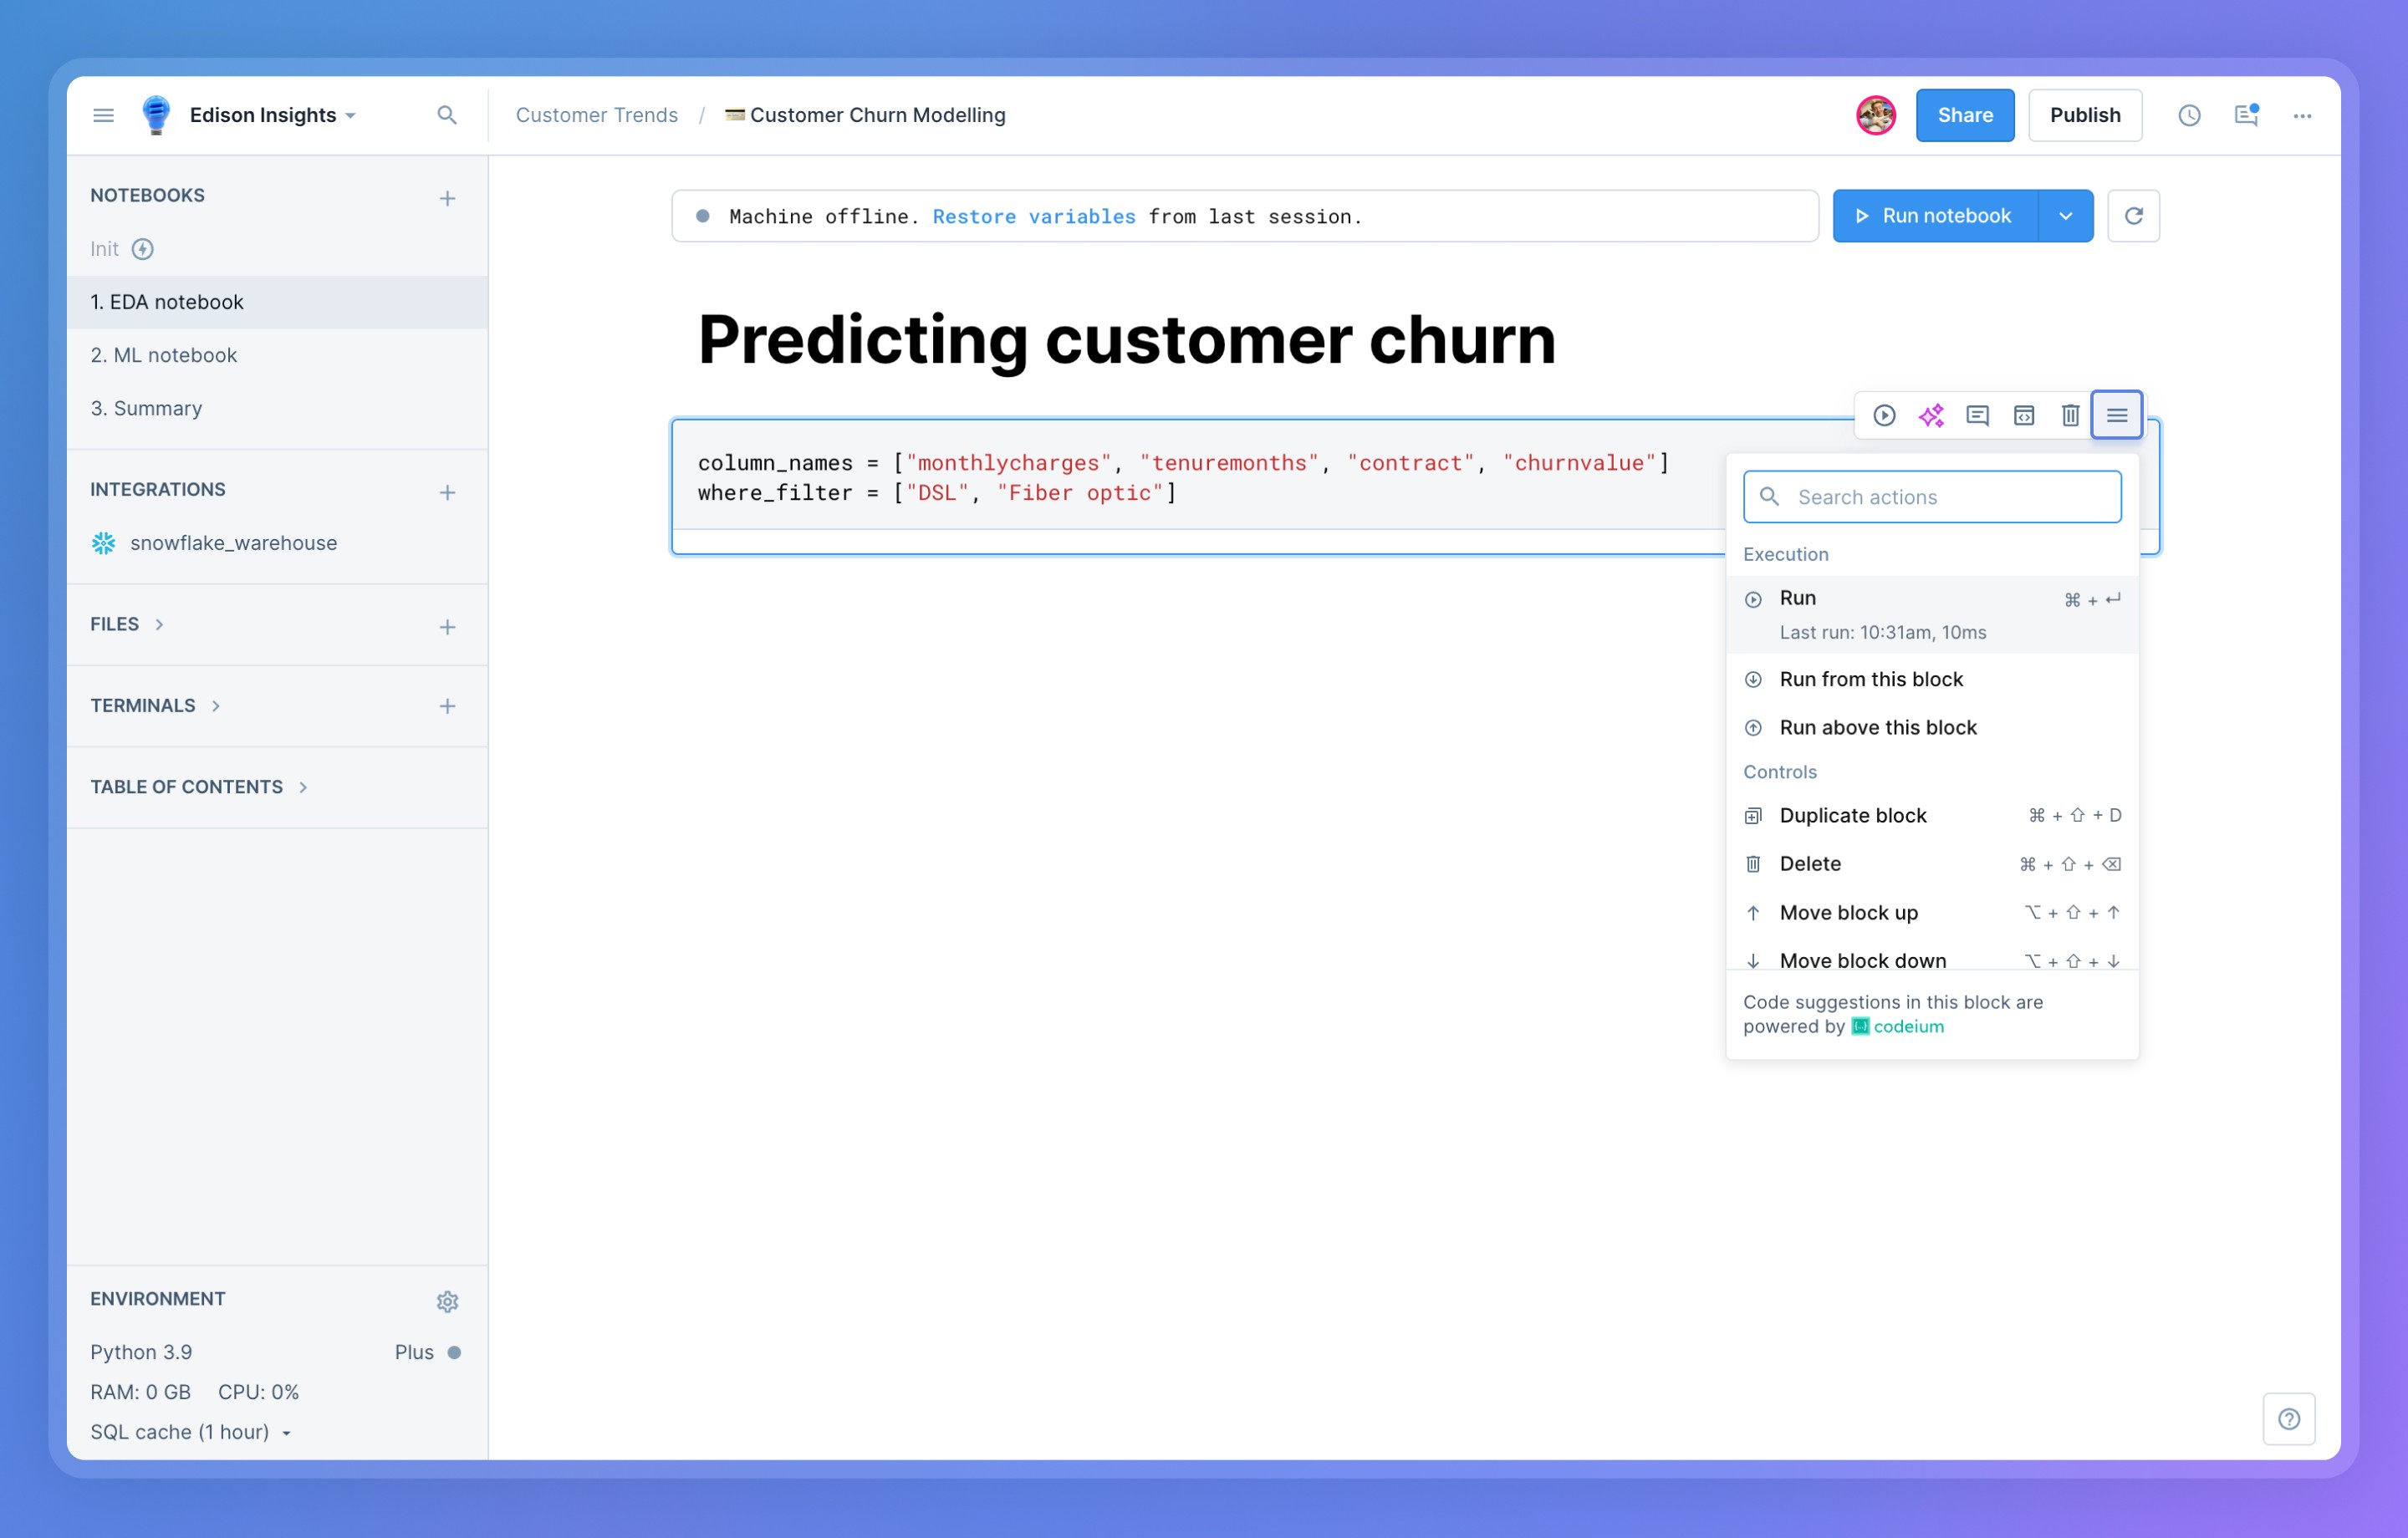Open the AI magic sparkle tool
The width and height of the screenshot is (2408, 1538).
coord(1931,415)
